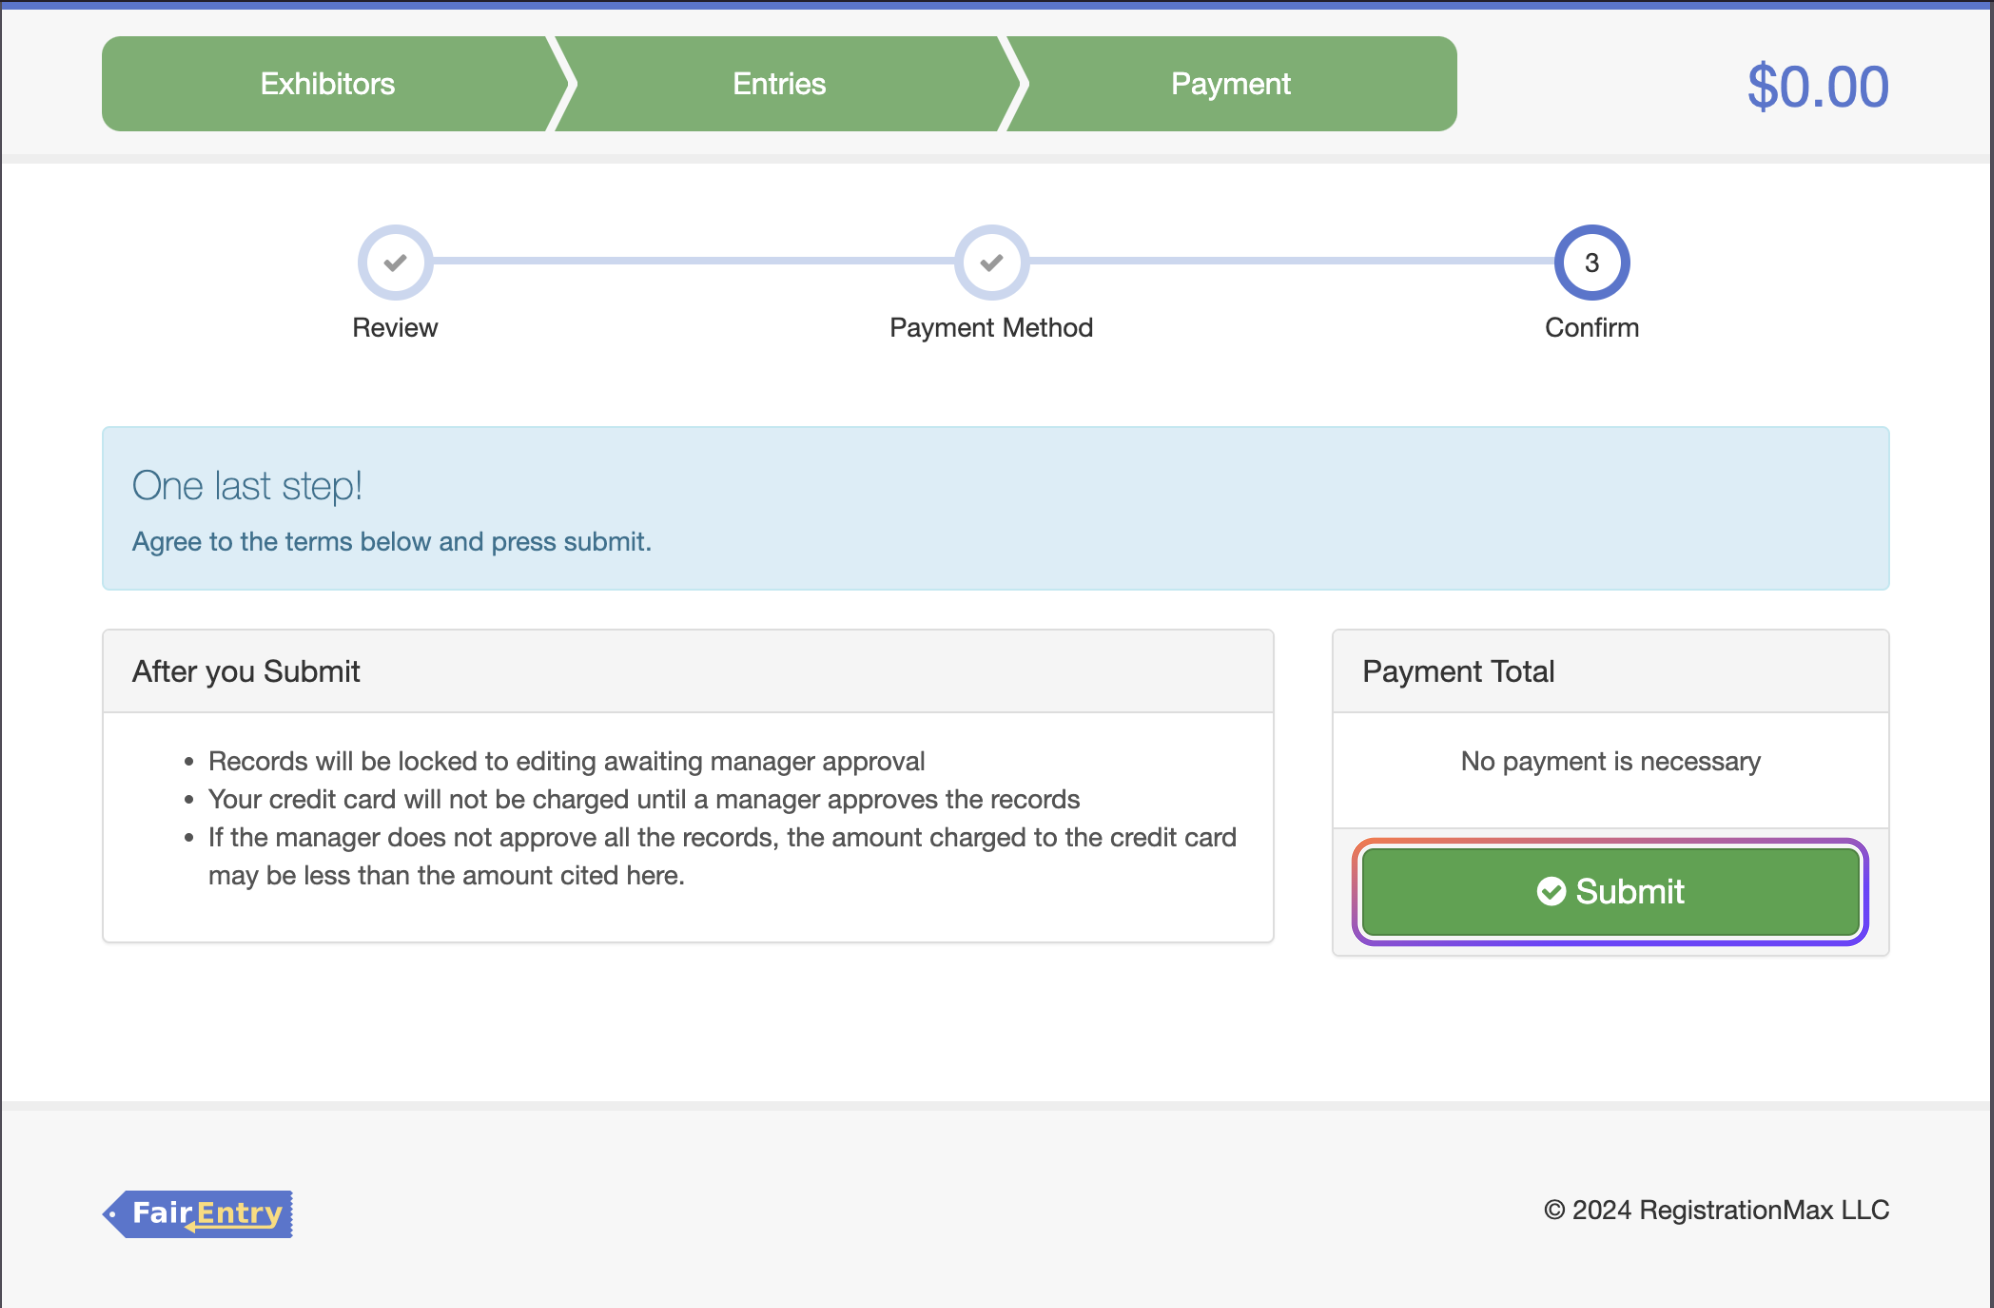Open the Entries step tab
The height and width of the screenshot is (1308, 1994).
point(780,84)
